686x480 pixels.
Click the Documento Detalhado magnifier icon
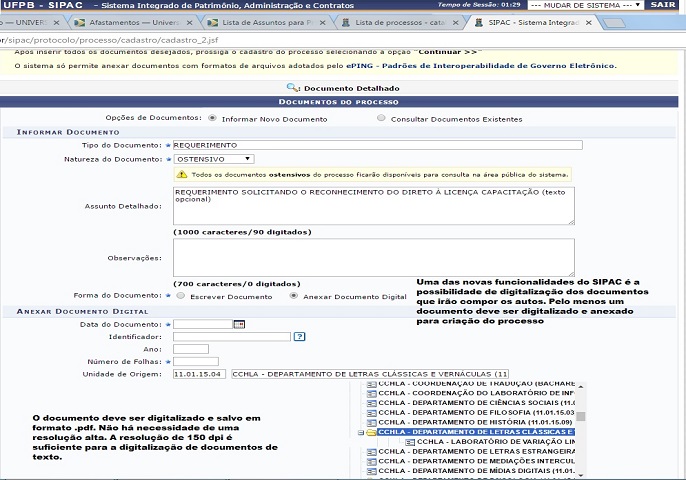click(293, 88)
